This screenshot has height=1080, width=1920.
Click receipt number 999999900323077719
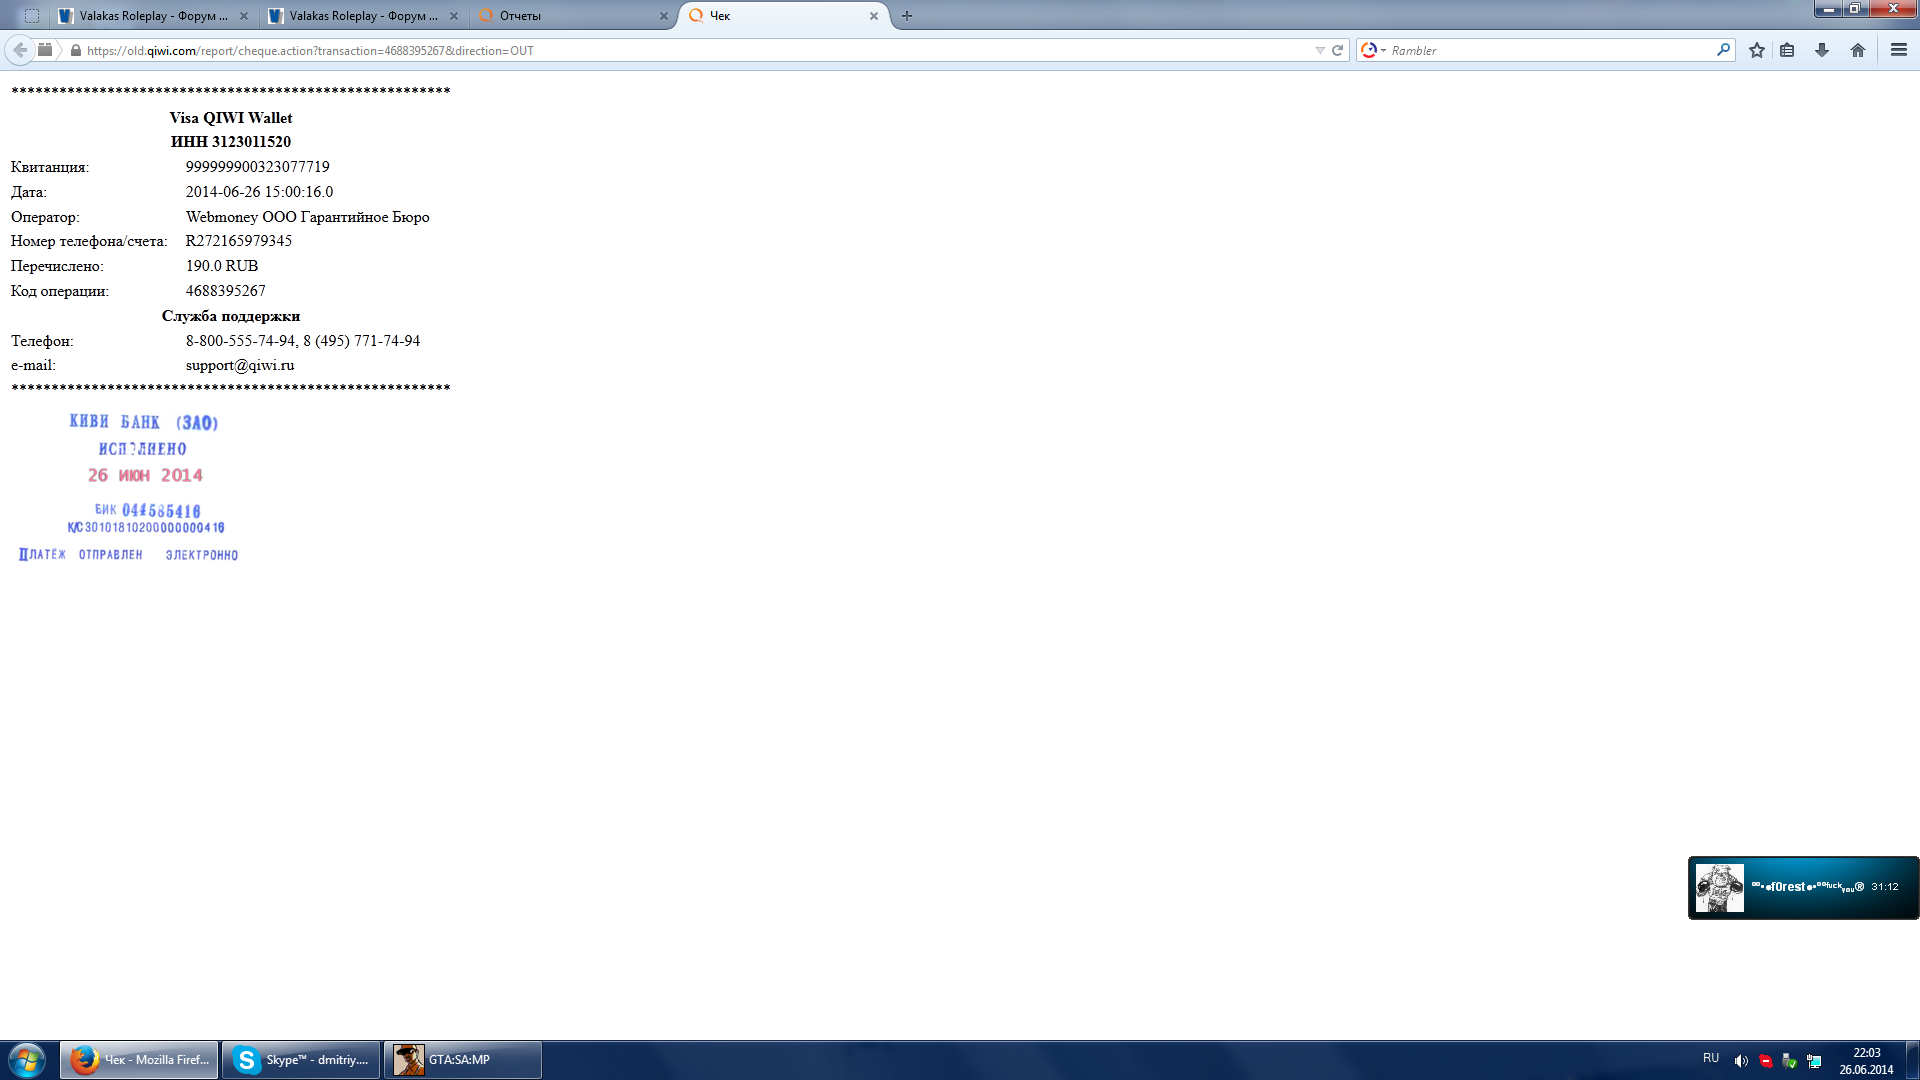(258, 167)
